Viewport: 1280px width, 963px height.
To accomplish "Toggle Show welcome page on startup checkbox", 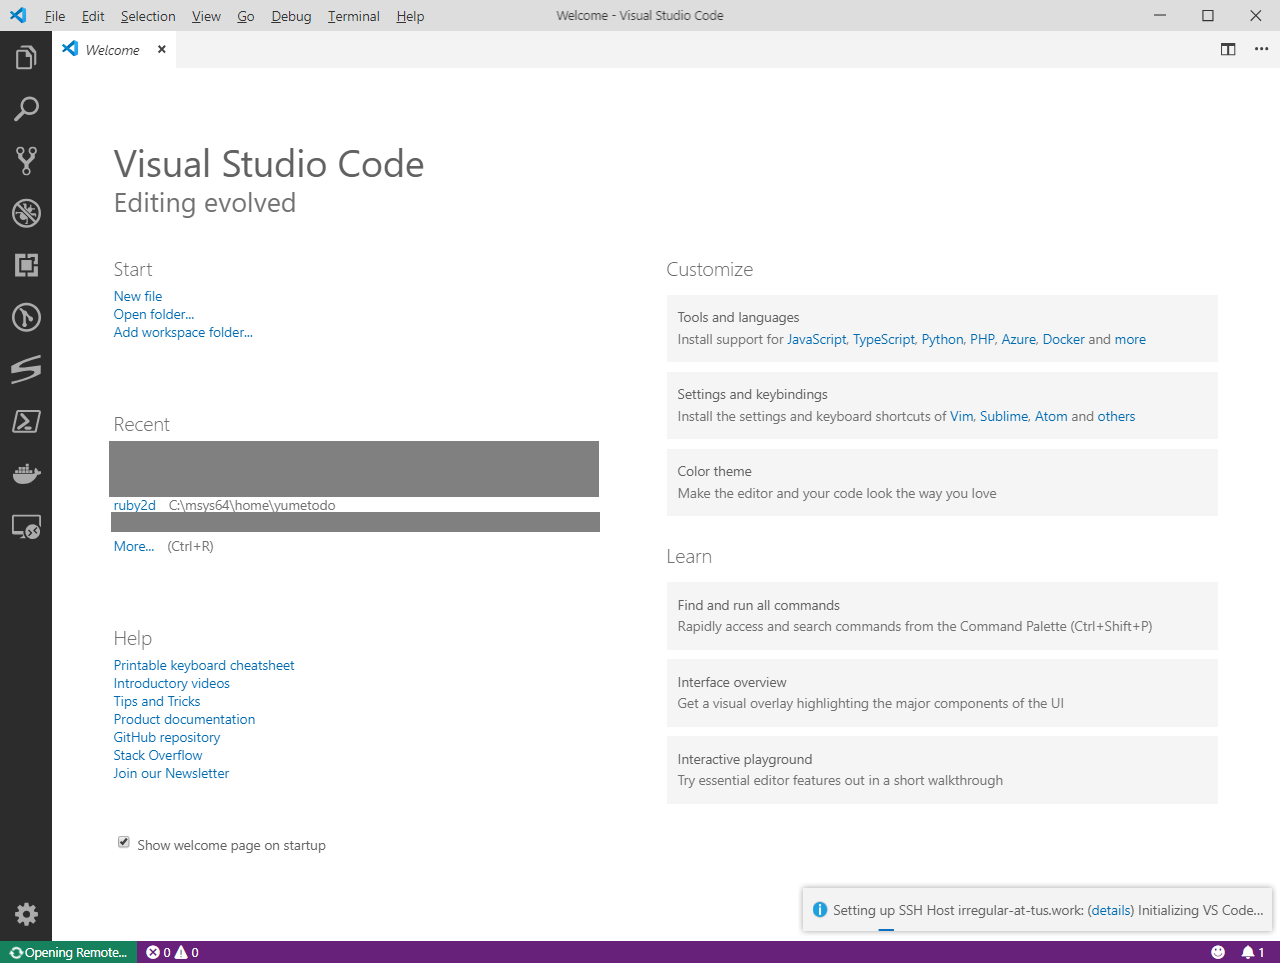I will click(124, 842).
